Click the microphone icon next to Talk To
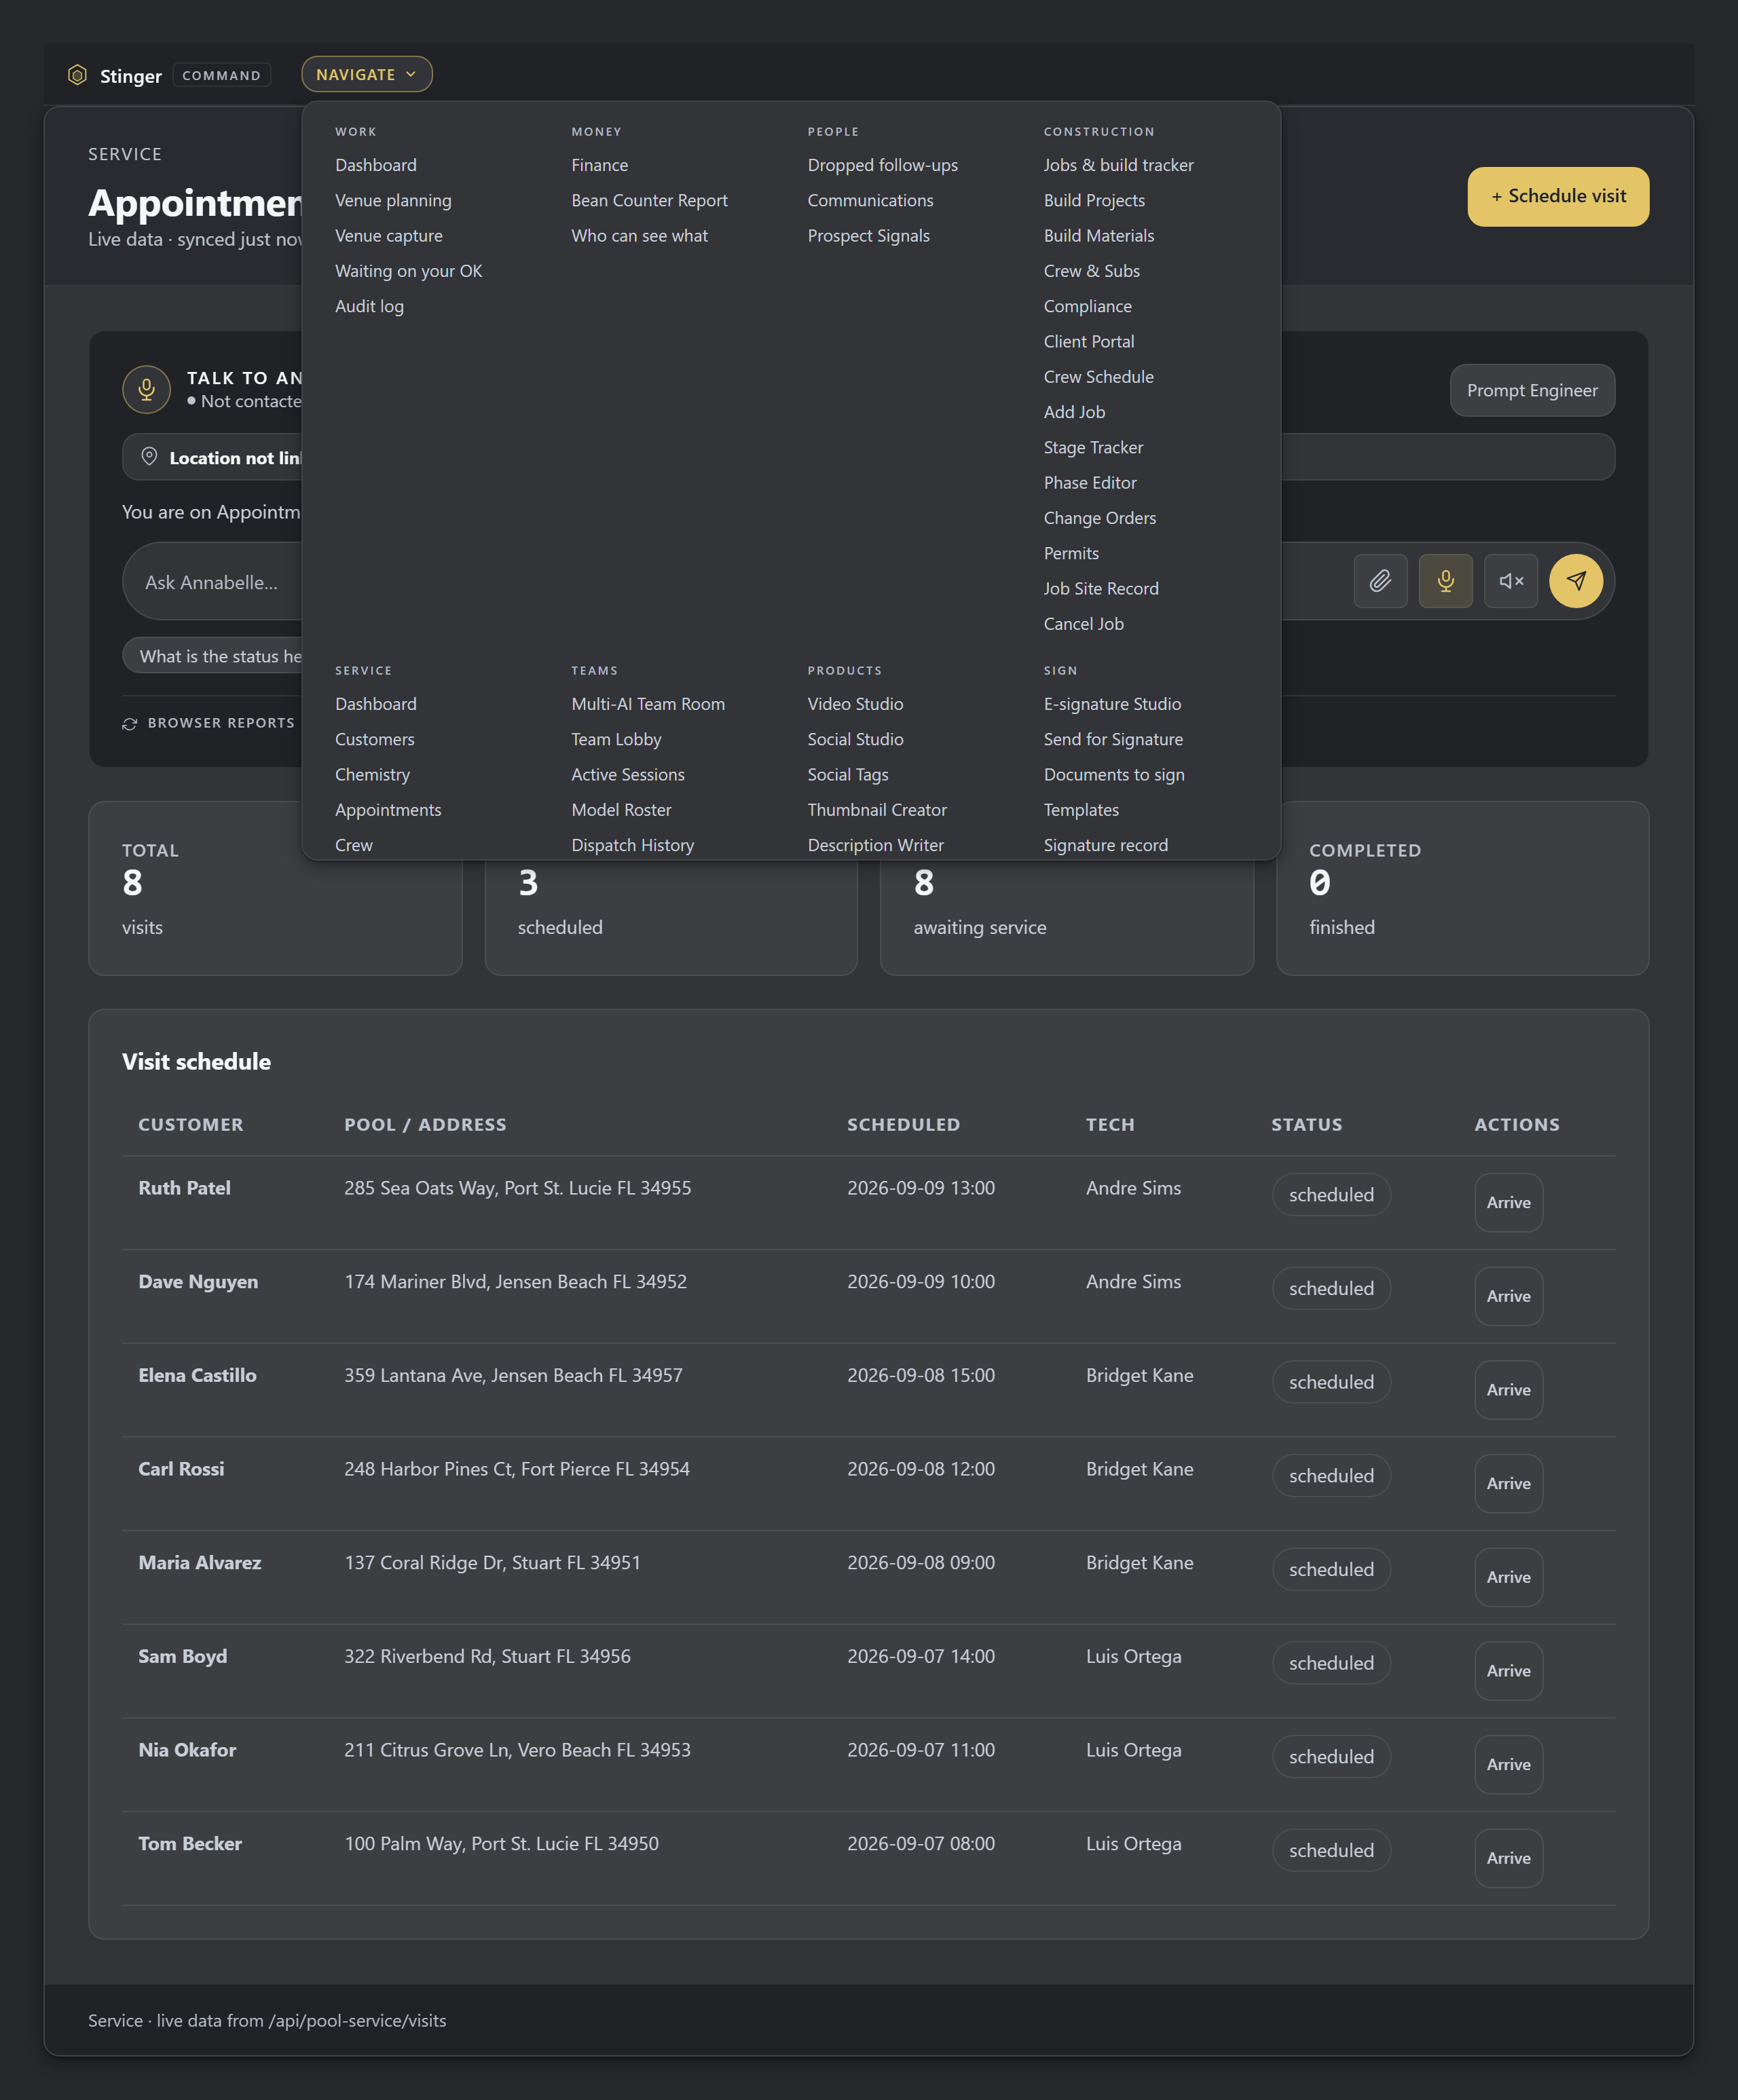 click(x=147, y=389)
